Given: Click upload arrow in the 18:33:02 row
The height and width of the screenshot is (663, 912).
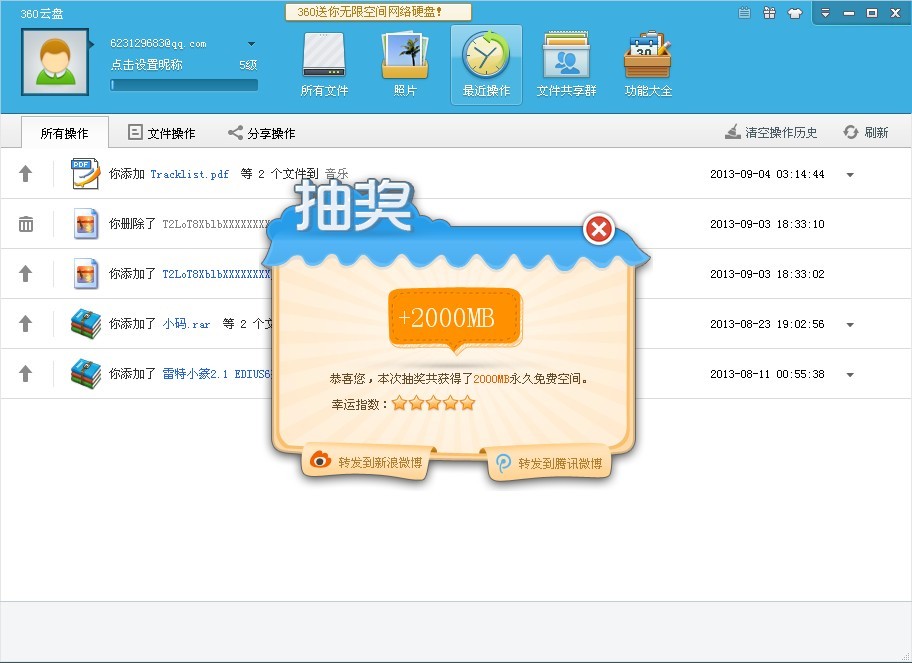Looking at the screenshot, I should pos(26,273).
